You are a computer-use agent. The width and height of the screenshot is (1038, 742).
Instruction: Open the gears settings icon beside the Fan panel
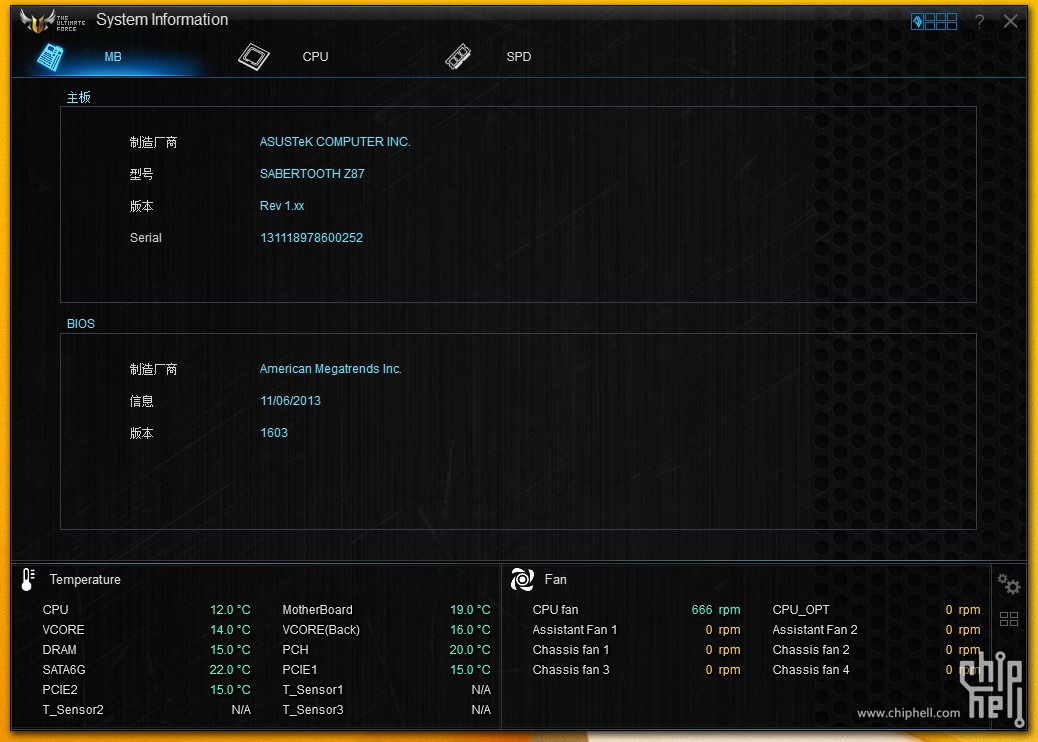(1009, 584)
